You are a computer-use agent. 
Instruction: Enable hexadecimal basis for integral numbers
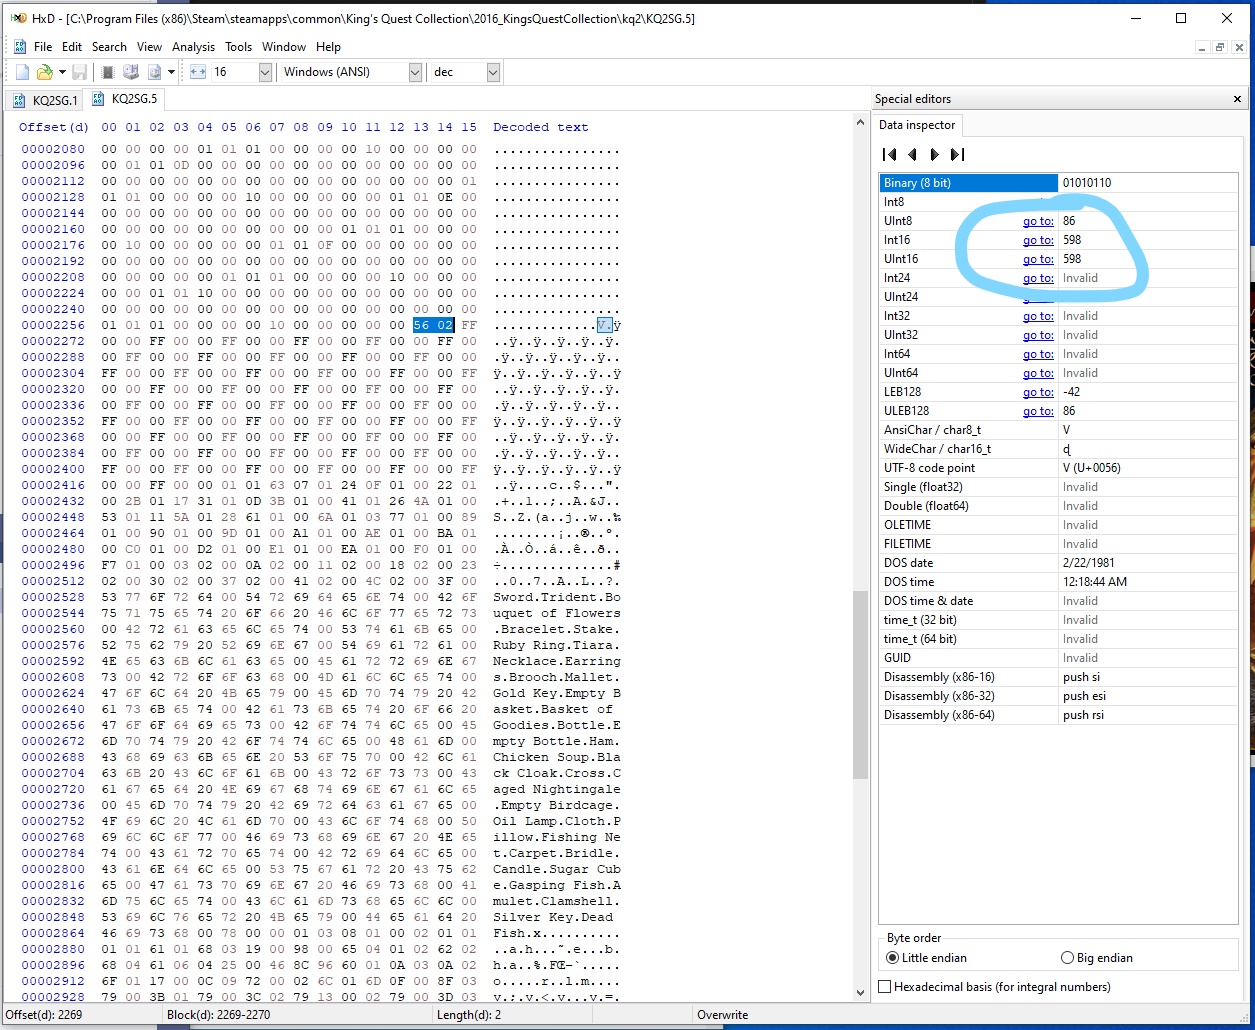(x=886, y=987)
